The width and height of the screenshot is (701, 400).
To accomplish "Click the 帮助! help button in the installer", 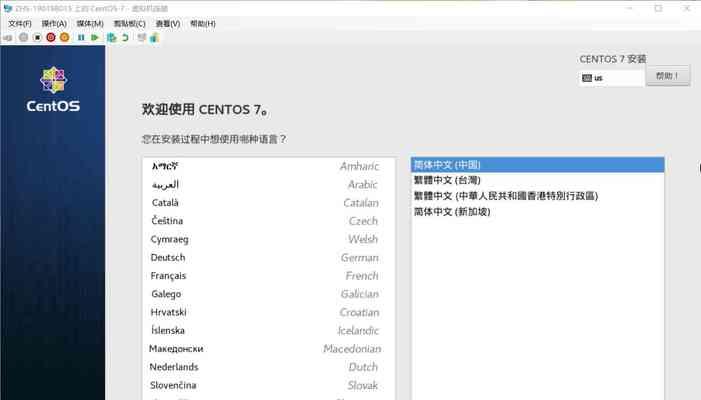I will tap(668, 76).
